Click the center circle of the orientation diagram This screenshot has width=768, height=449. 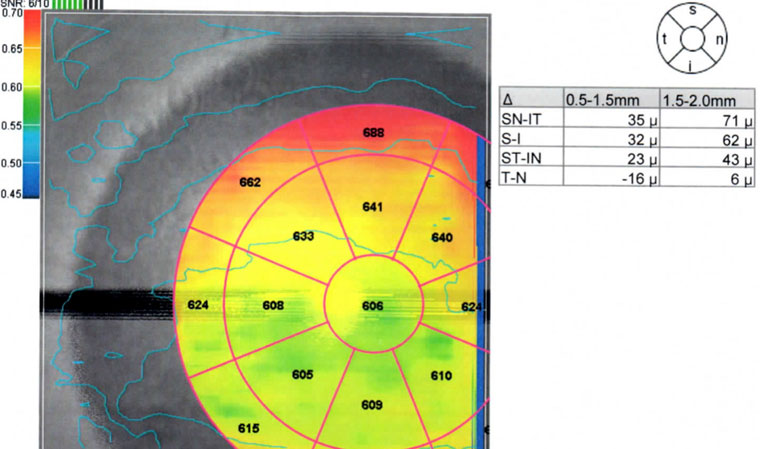pos(693,38)
